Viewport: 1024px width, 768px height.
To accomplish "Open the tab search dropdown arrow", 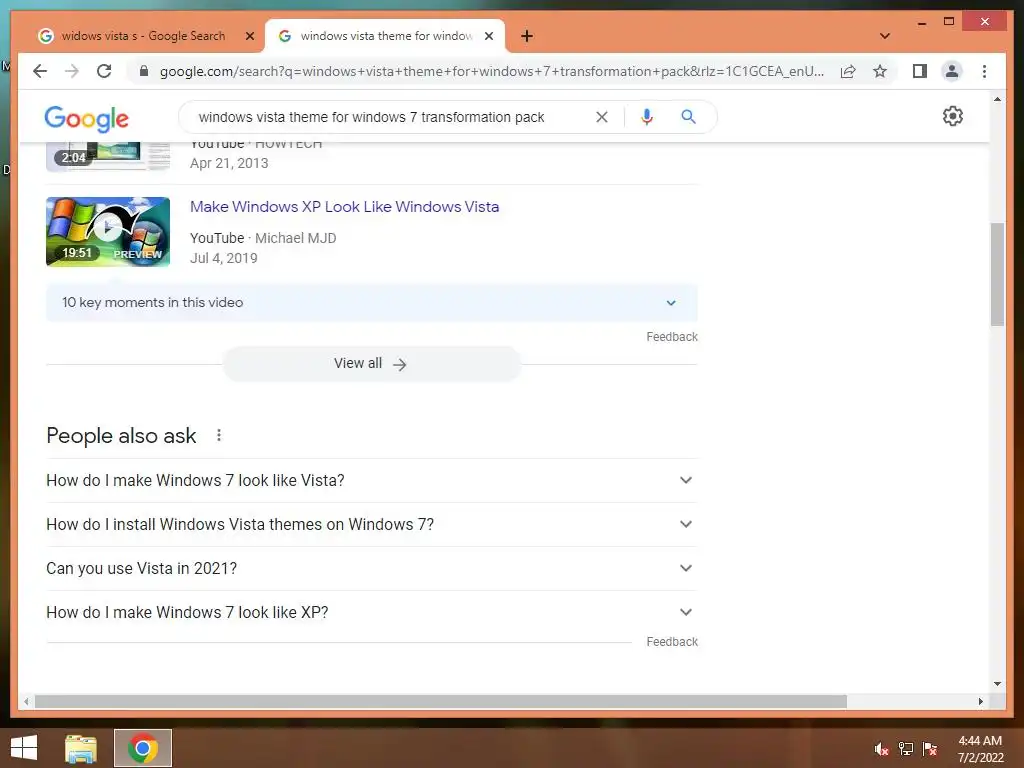I will pos(885,36).
